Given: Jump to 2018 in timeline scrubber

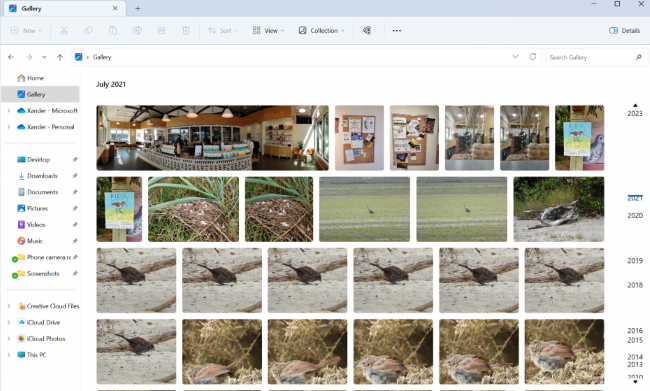Looking at the screenshot, I should tap(635, 285).
